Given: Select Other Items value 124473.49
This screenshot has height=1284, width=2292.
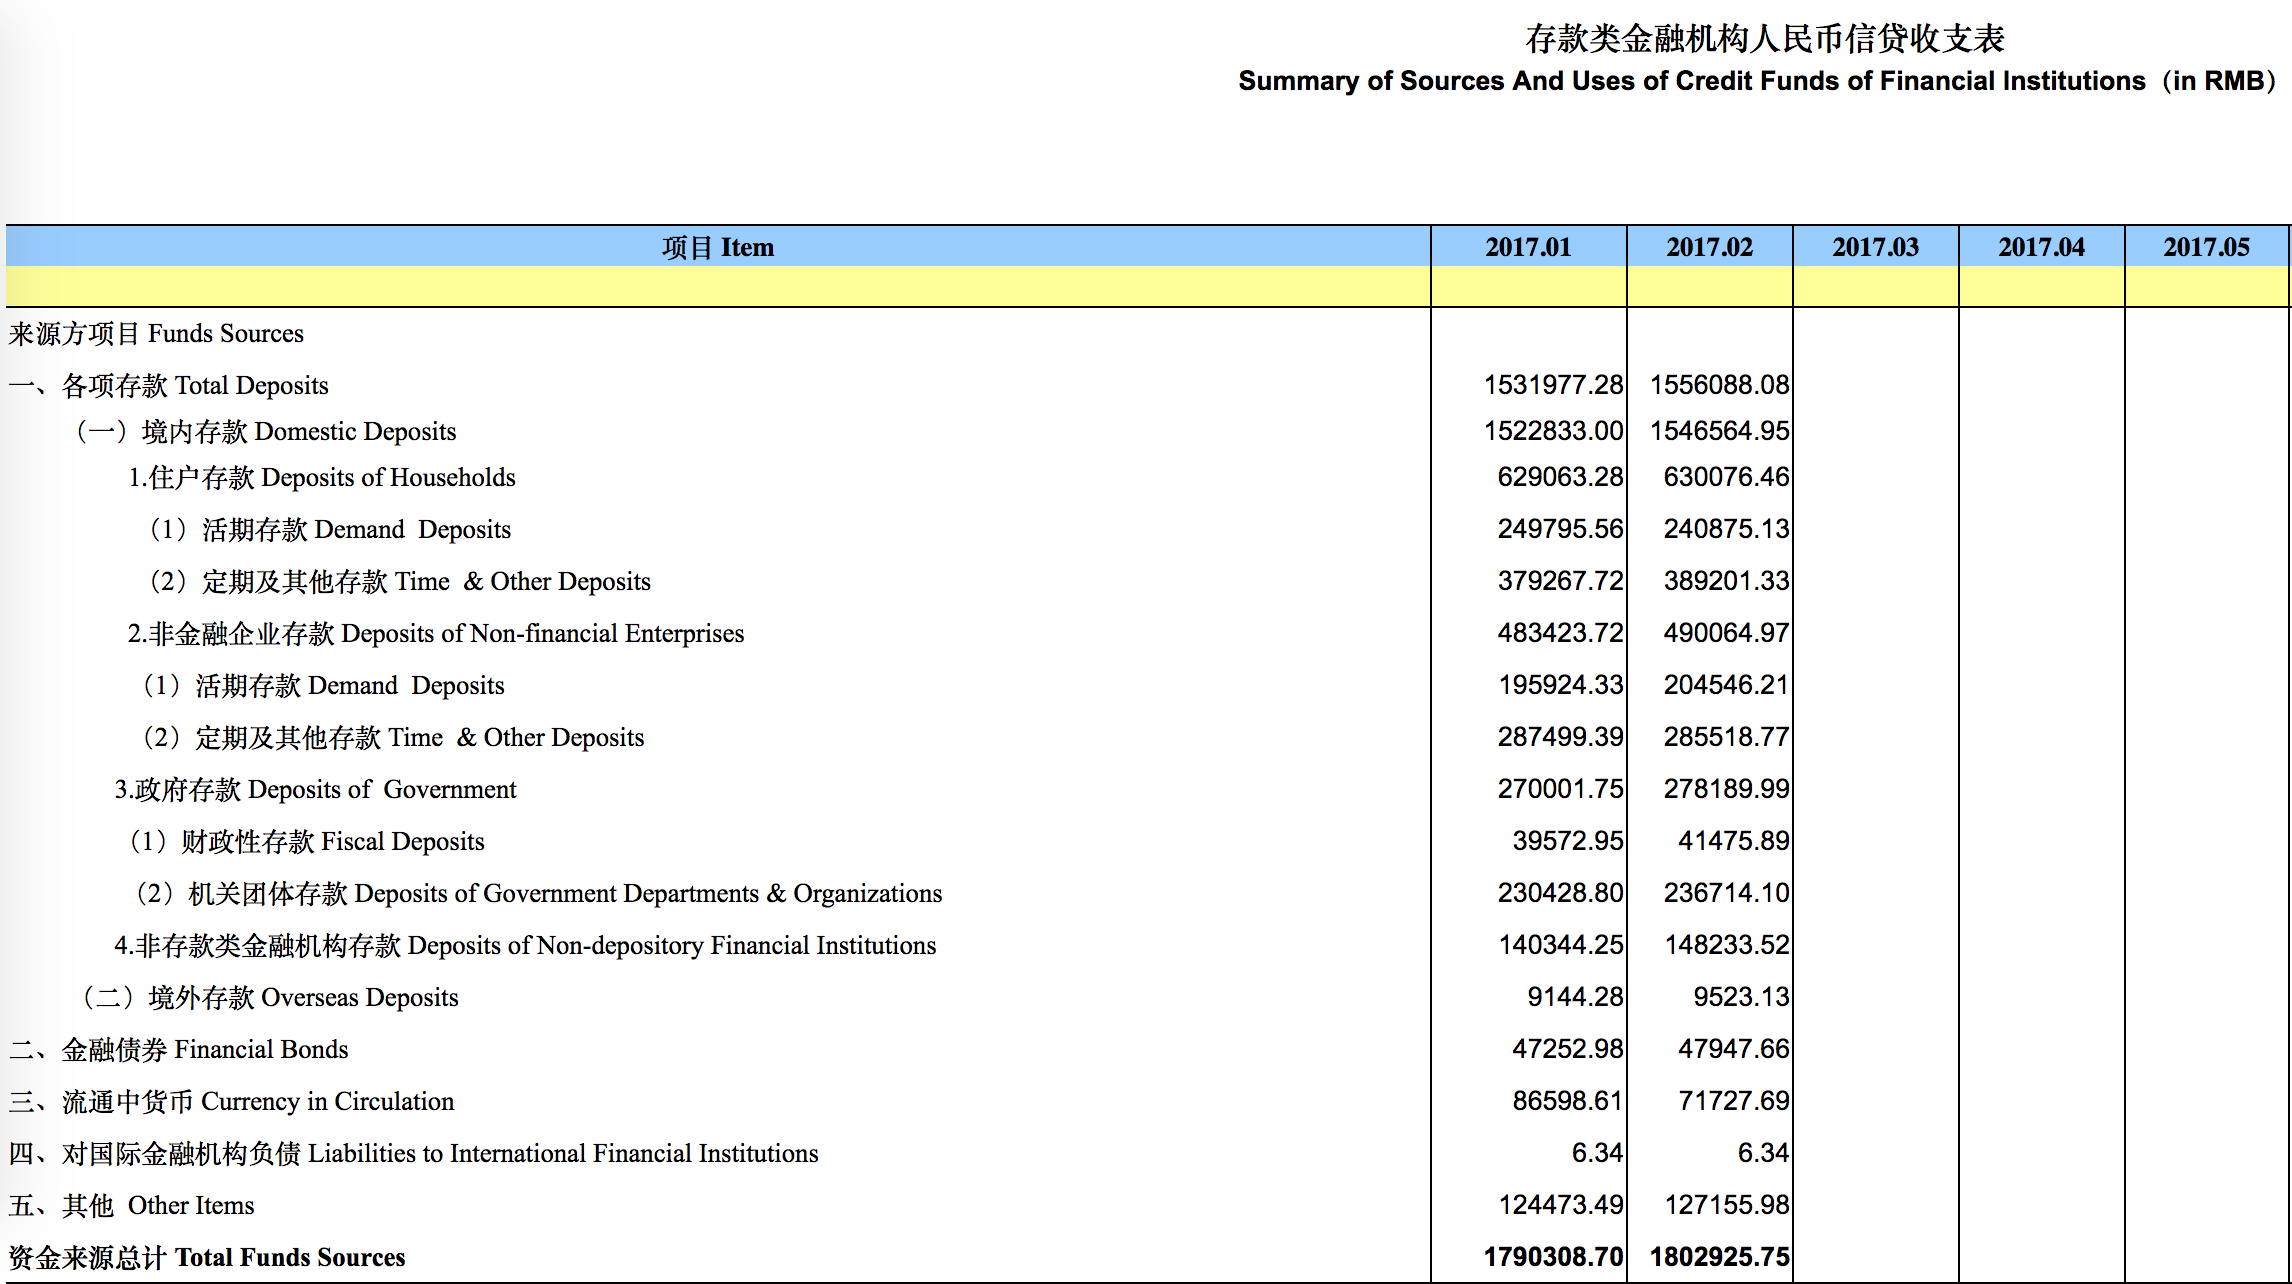Looking at the screenshot, I should tap(1560, 1205).
